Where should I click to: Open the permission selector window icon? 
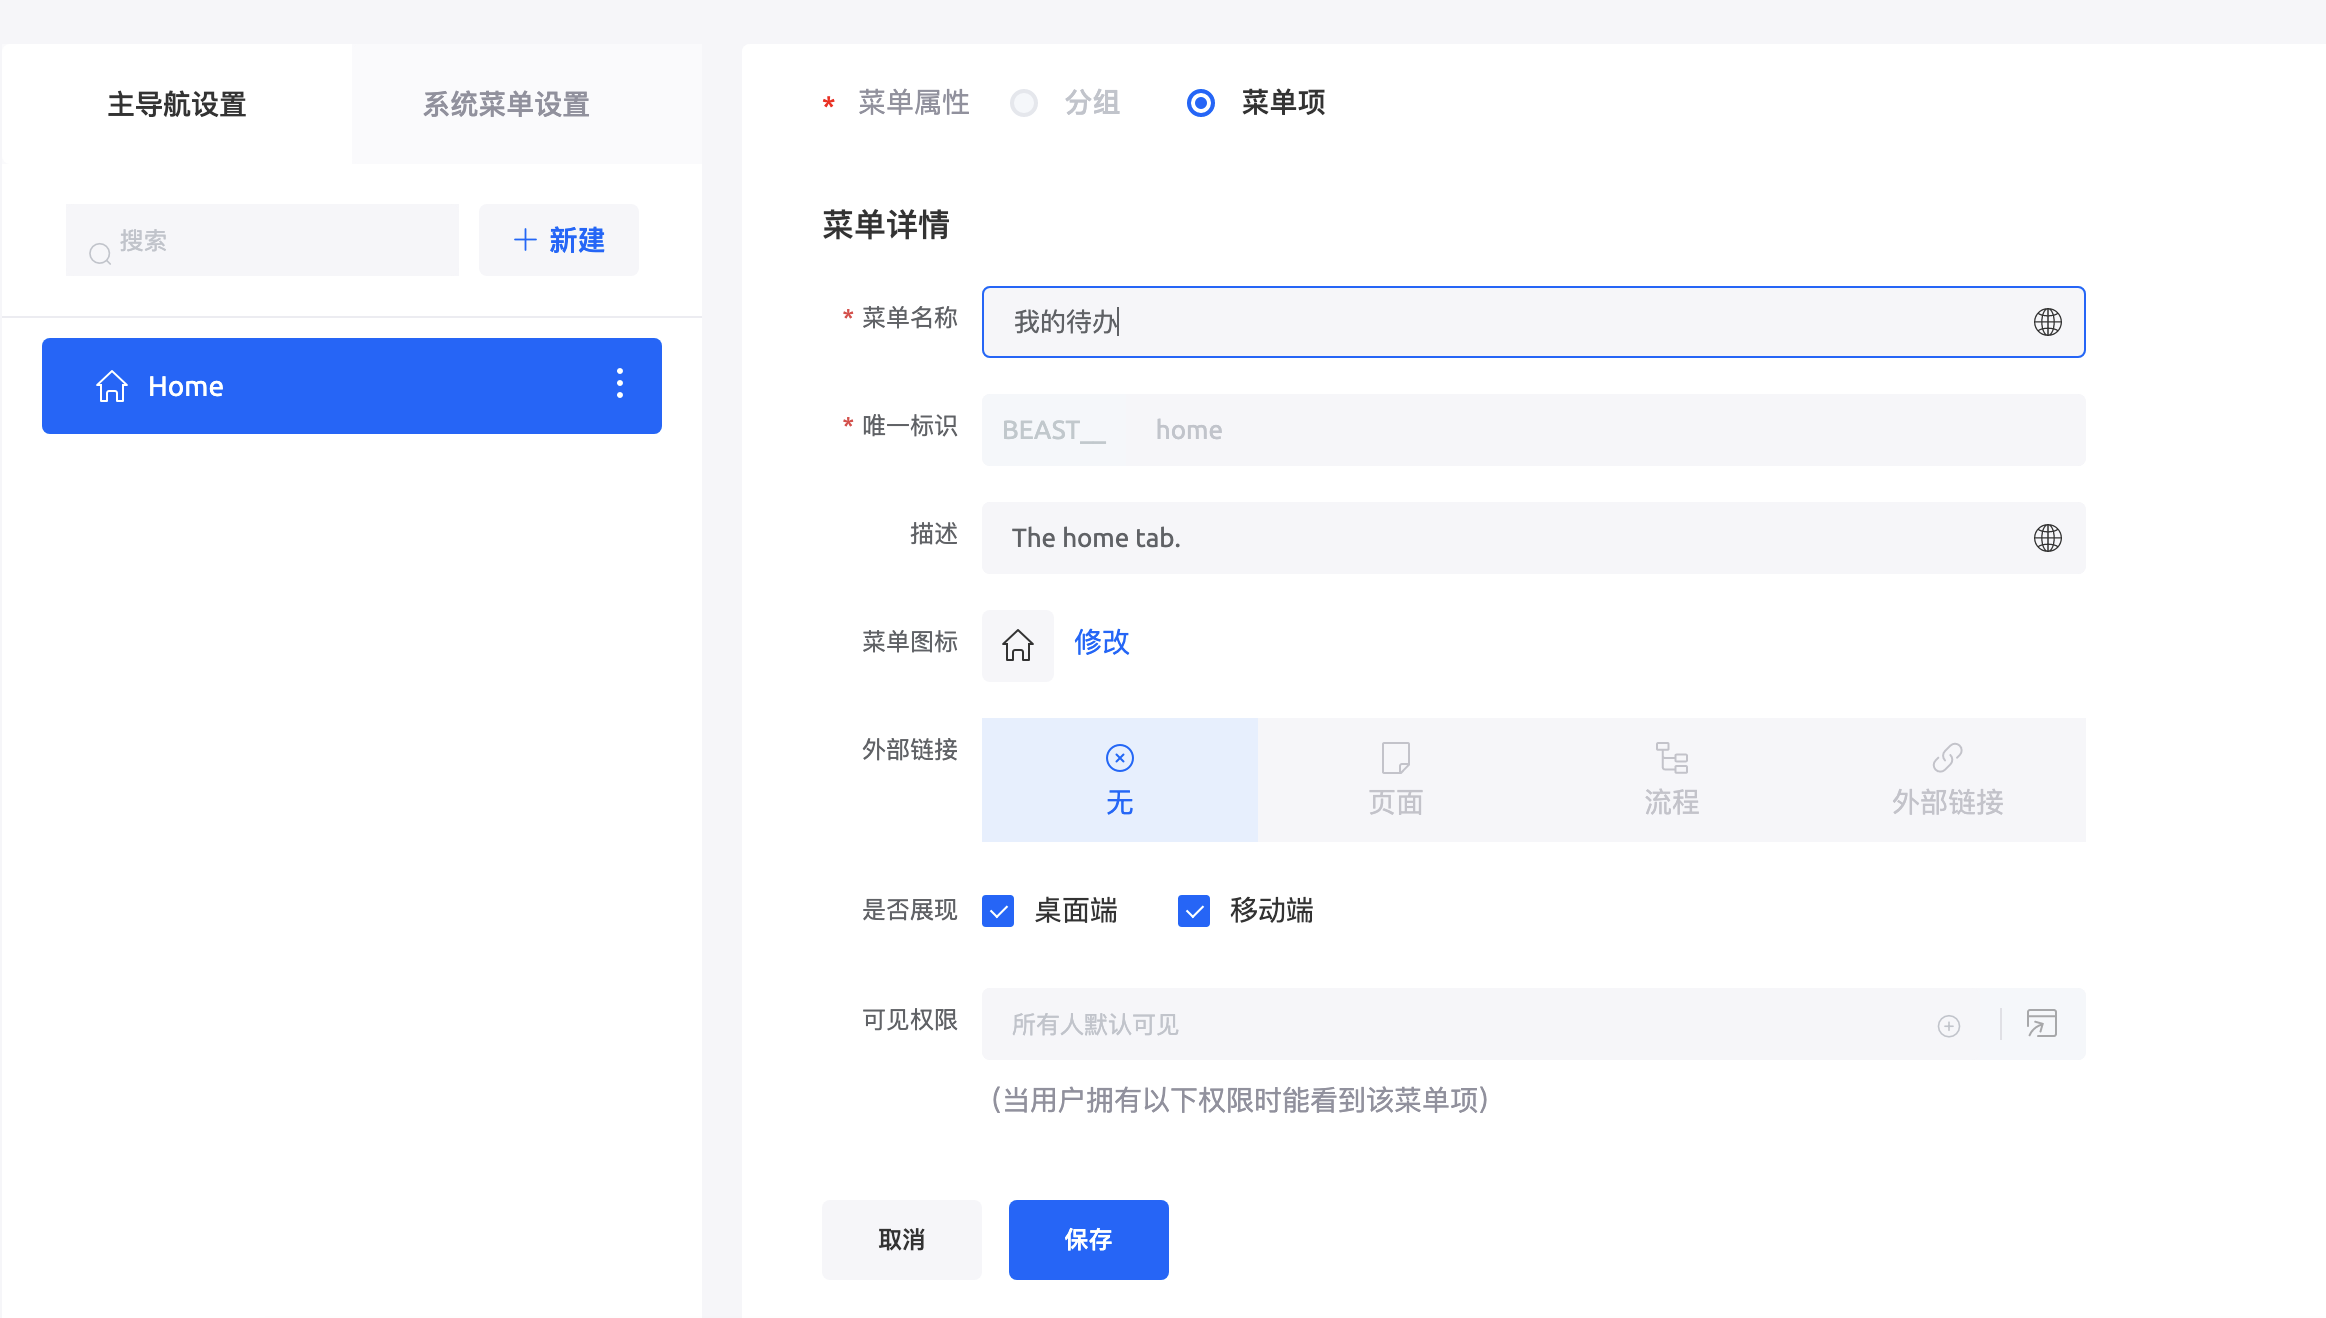(x=2041, y=1024)
